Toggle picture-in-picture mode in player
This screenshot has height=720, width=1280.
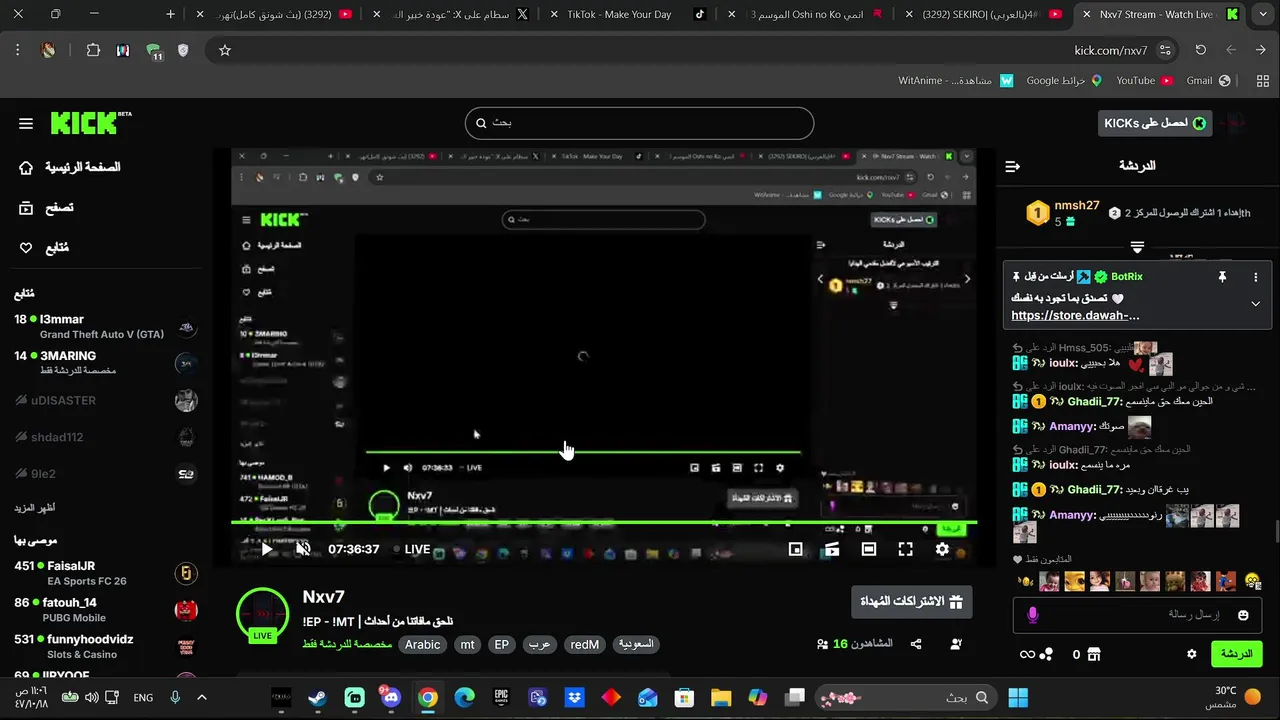(x=796, y=549)
